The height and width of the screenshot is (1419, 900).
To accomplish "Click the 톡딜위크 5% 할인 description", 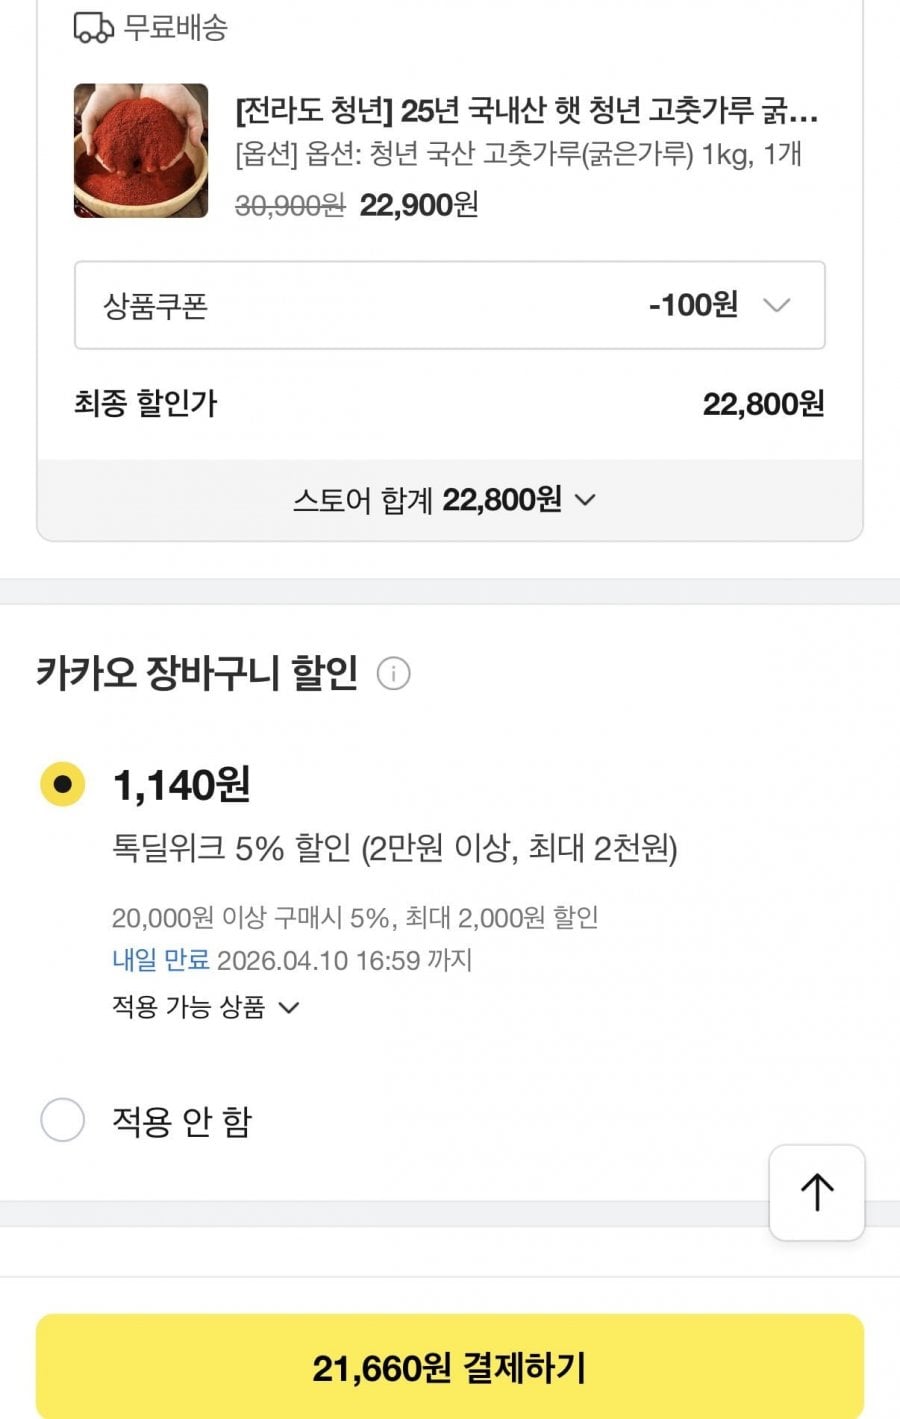I will pyautogui.click(x=394, y=849).
